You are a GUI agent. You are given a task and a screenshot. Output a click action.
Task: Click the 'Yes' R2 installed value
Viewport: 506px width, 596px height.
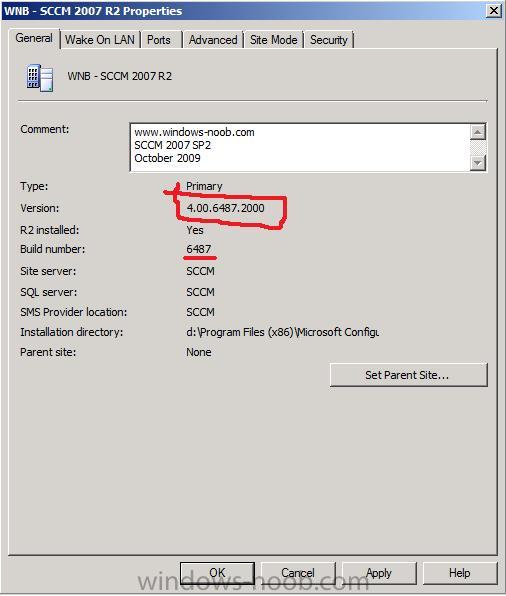click(x=195, y=230)
